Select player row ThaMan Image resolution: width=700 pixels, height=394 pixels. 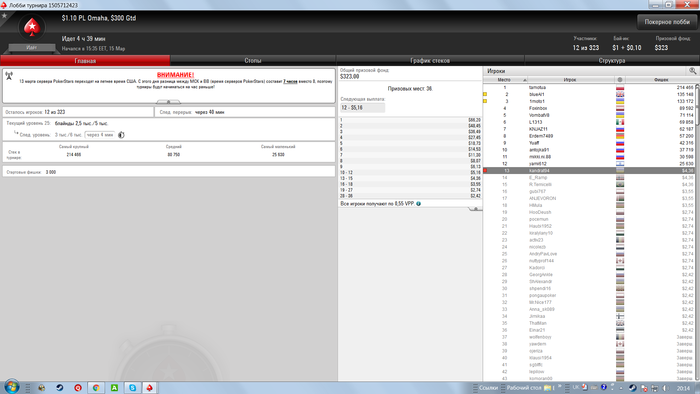tap(588, 323)
